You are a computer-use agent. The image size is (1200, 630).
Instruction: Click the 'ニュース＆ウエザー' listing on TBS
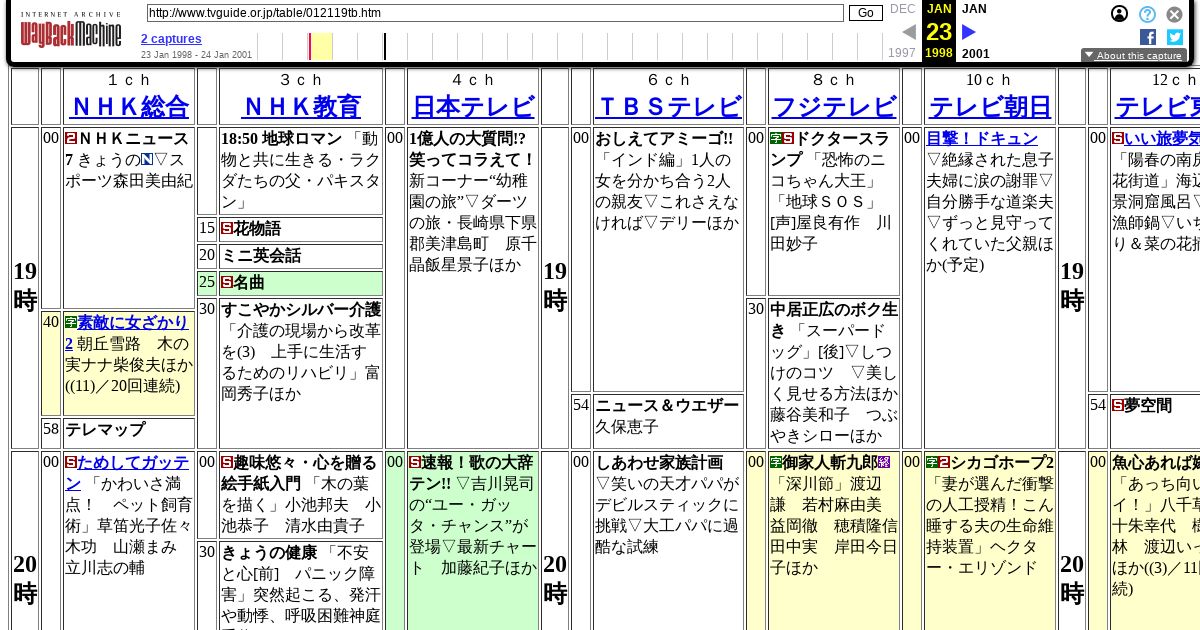pos(667,405)
